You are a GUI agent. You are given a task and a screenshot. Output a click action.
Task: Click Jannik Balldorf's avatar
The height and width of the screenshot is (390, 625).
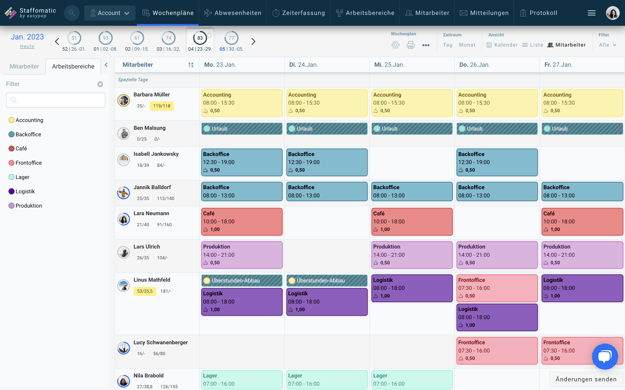pos(124,193)
